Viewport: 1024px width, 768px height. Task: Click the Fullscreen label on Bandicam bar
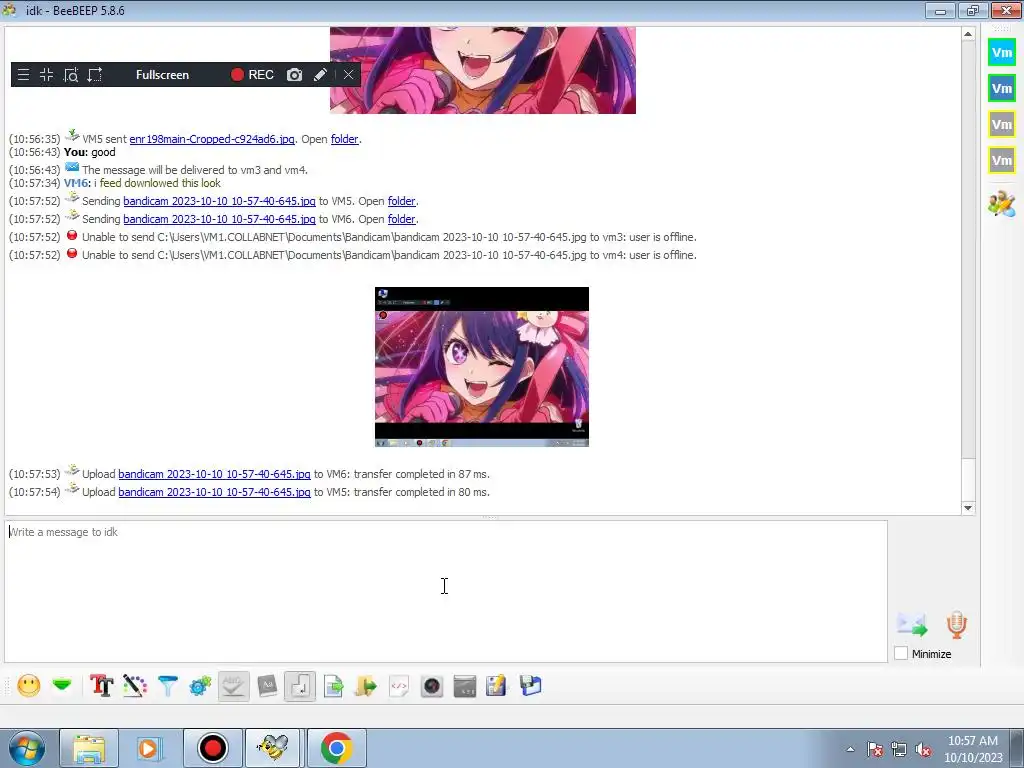coord(163,75)
